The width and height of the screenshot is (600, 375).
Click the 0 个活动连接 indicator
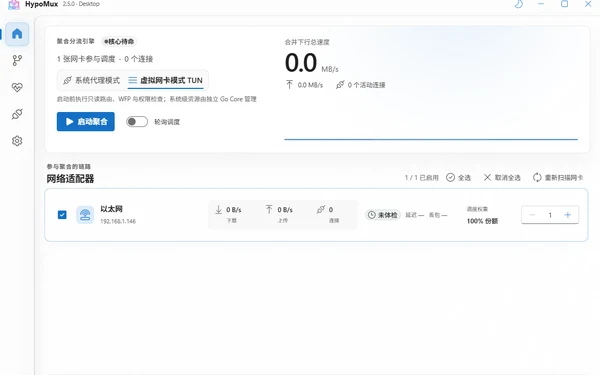[360, 85]
